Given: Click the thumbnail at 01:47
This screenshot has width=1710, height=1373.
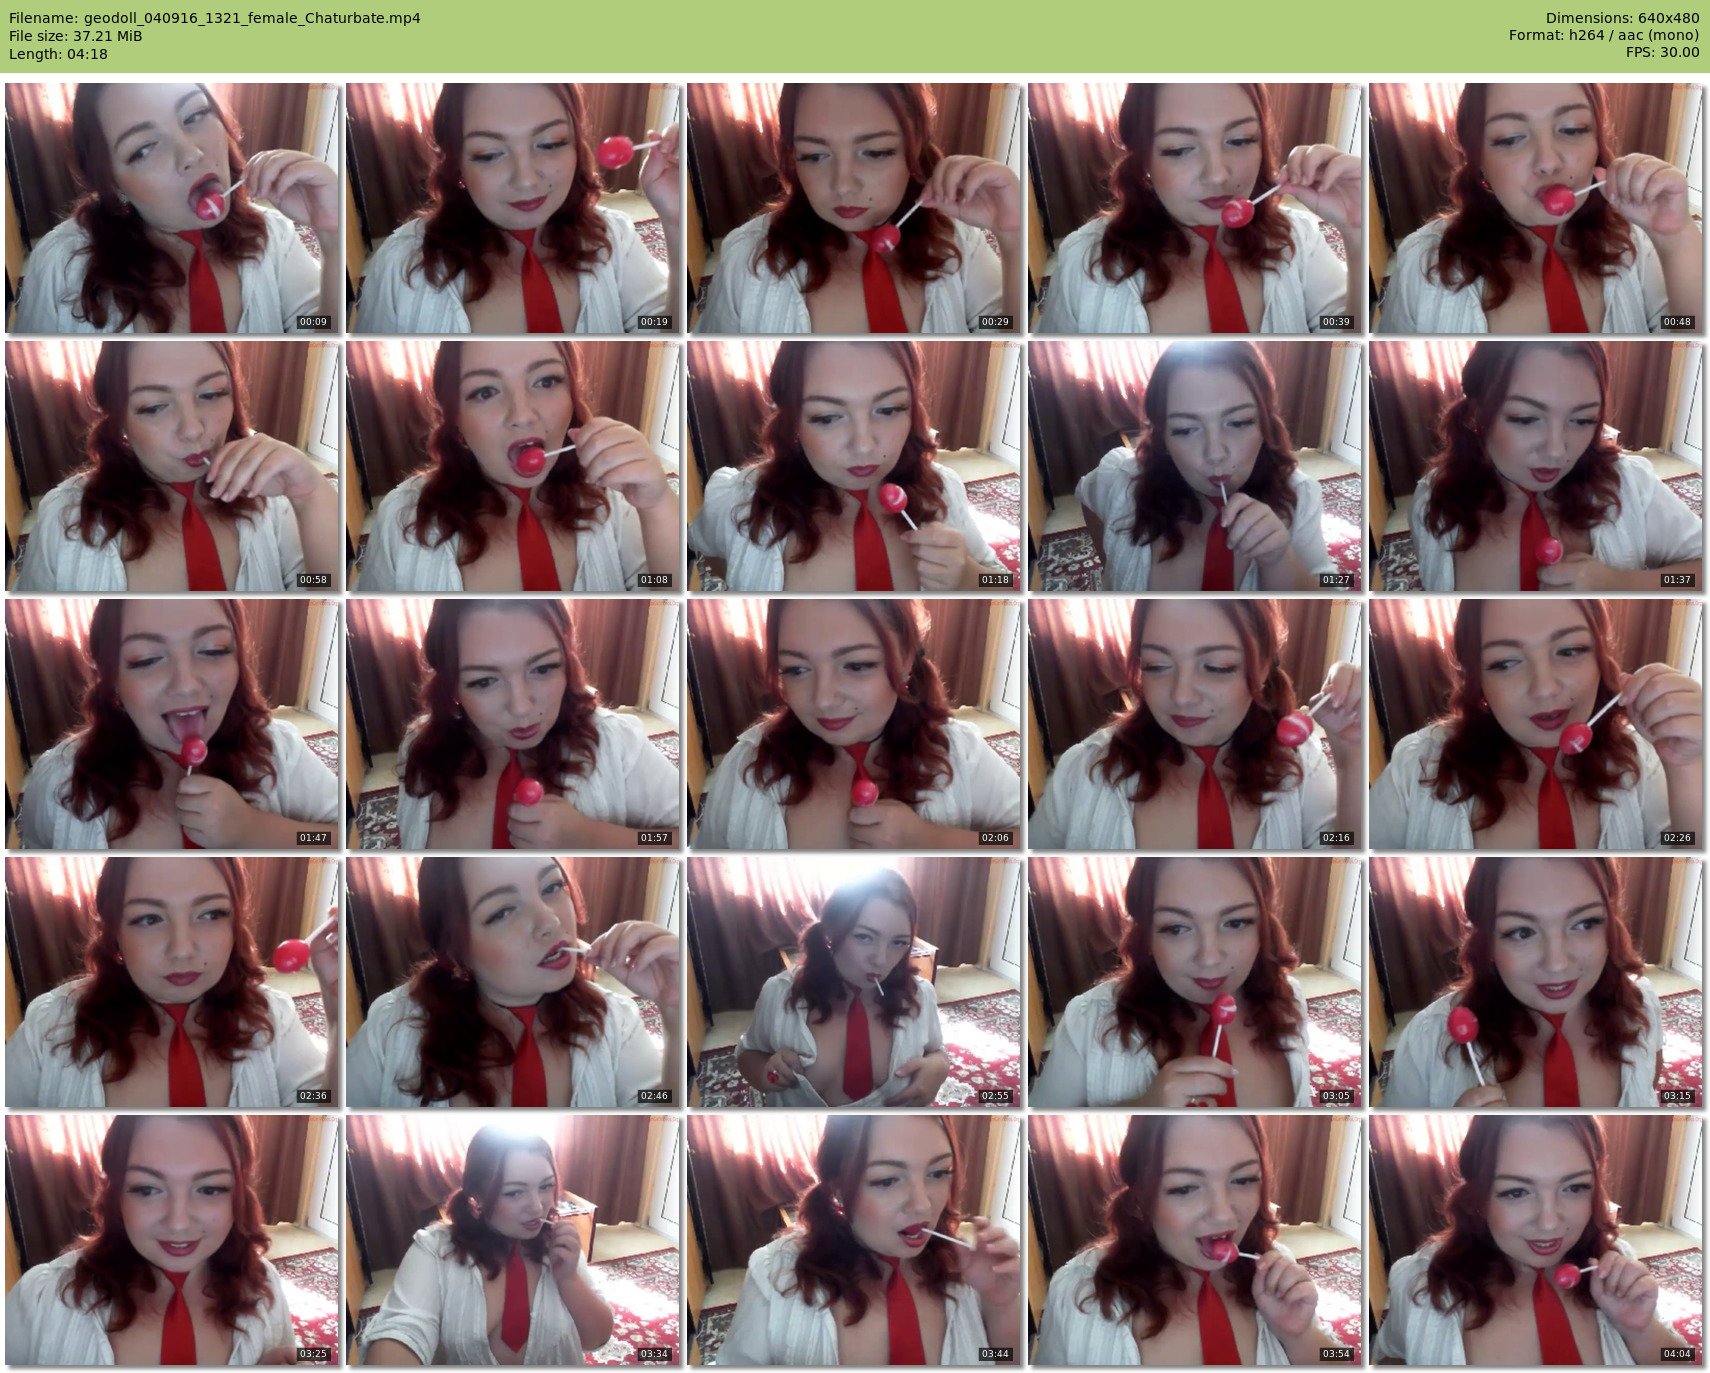Looking at the screenshot, I should click(x=172, y=724).
